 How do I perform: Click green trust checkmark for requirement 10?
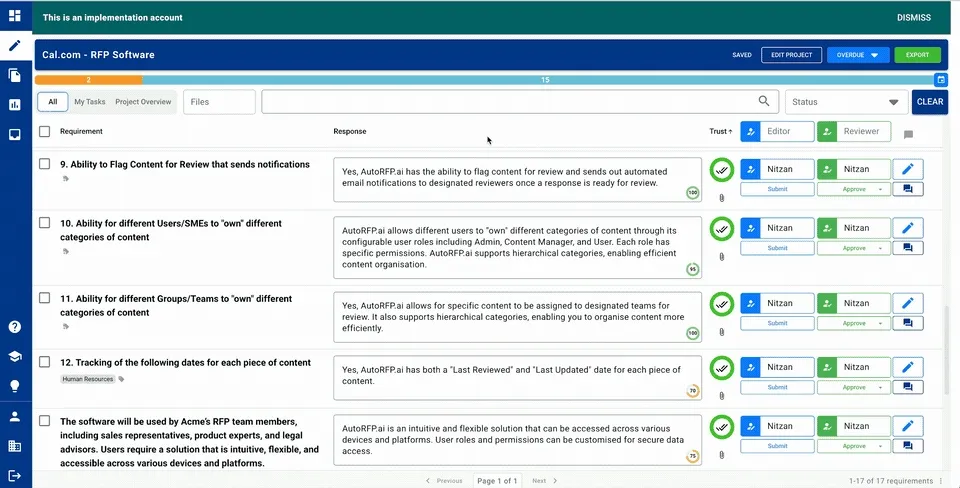(x=722, y=229)
